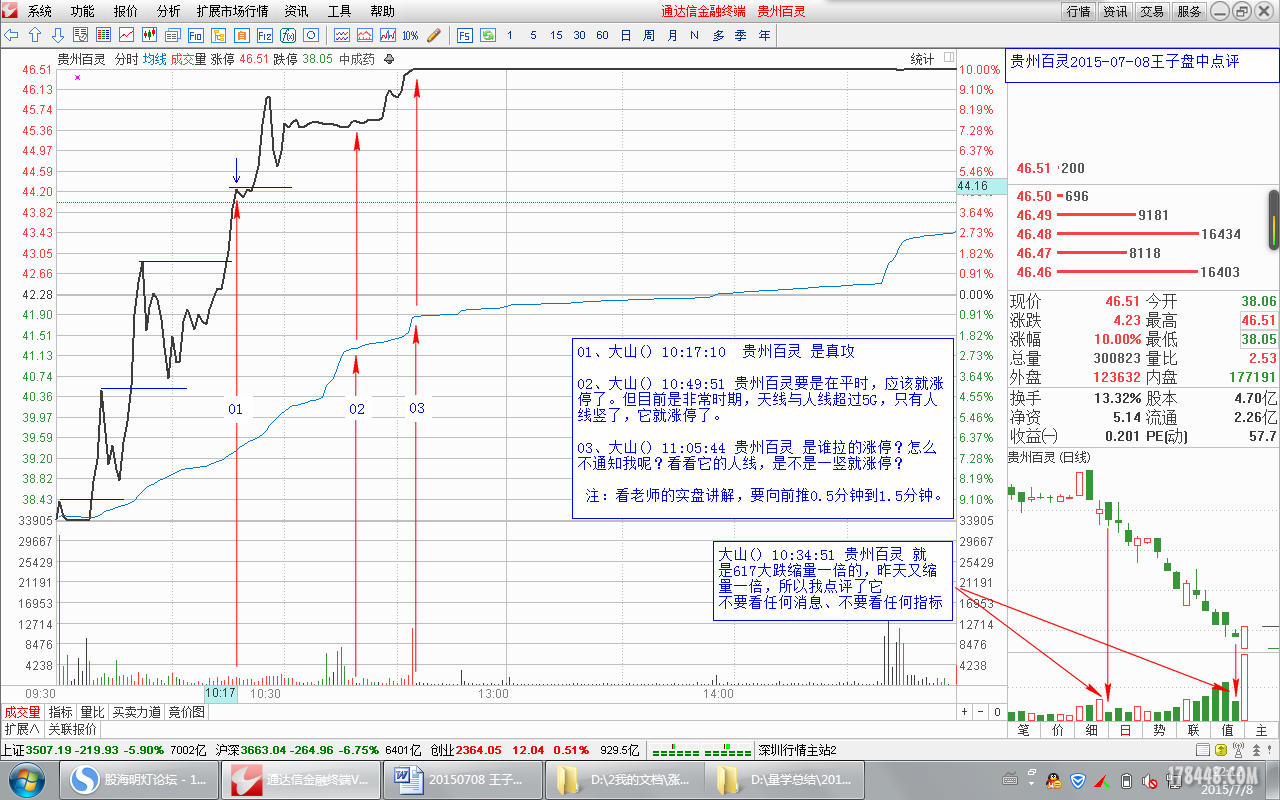Click the battery icon in system tray

1126,781
